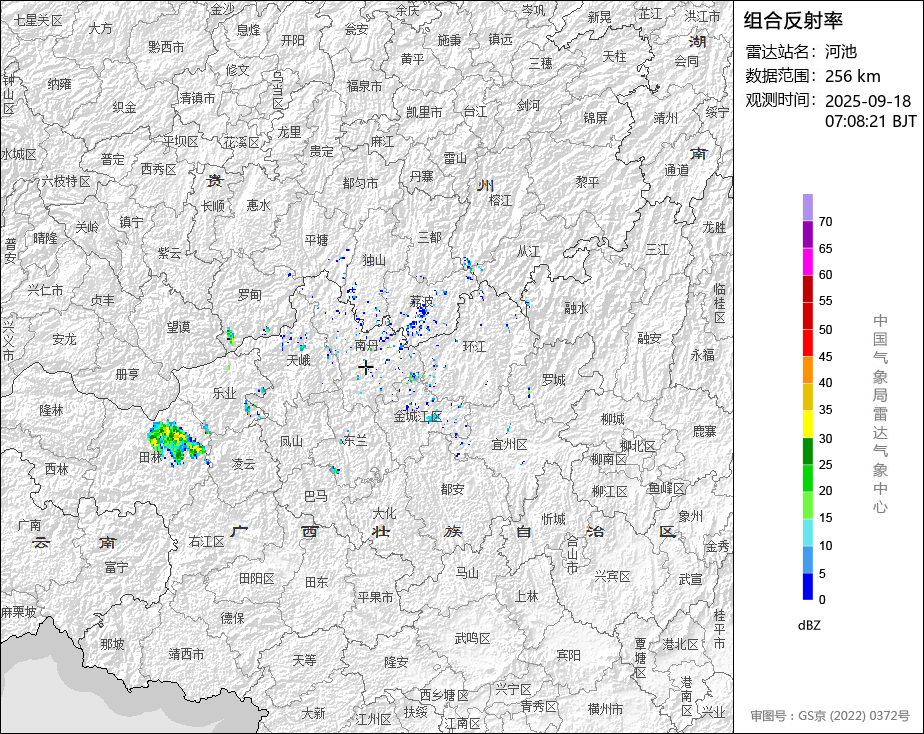Click the 东兰 map label
Screen dimensions: 924x734
355,440
